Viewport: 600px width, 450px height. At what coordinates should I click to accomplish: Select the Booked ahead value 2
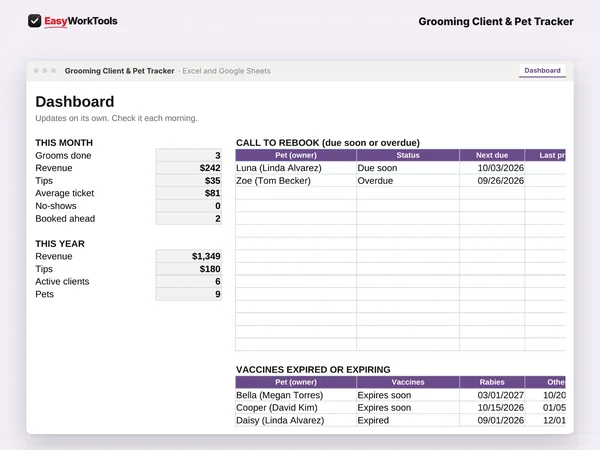click(x=189, y=218)
